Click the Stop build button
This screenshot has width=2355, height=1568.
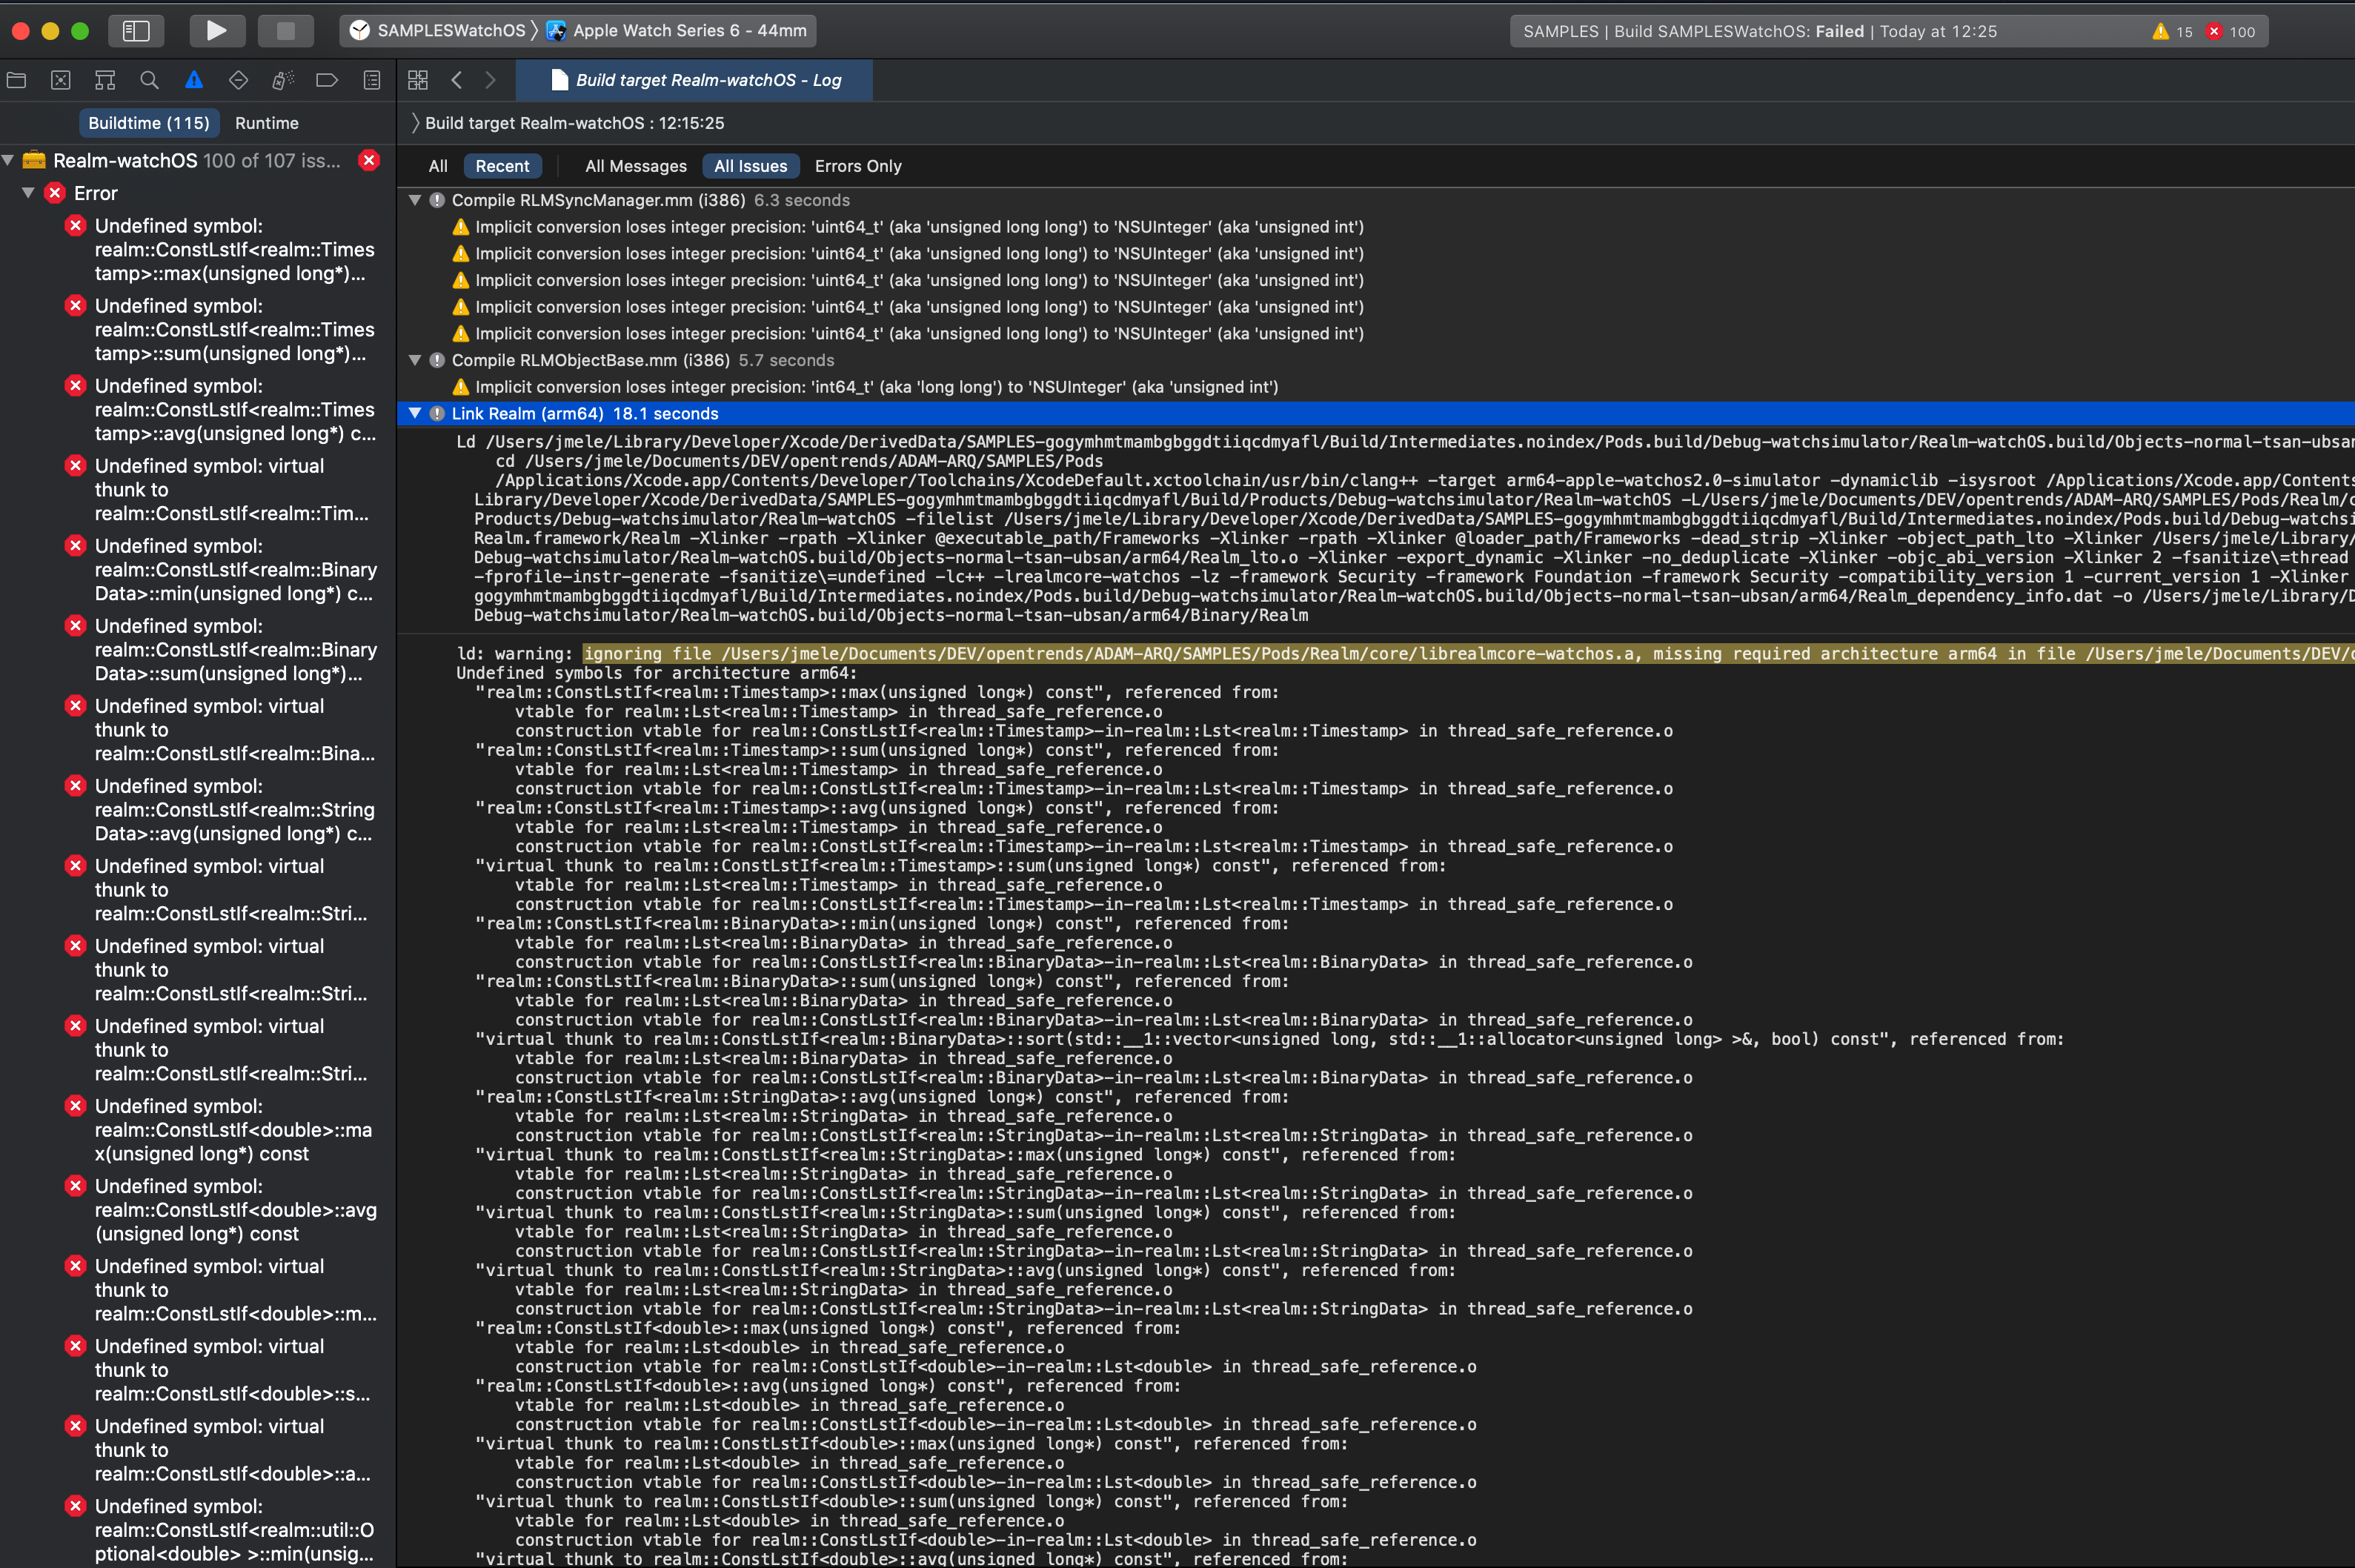click(285, 31)
